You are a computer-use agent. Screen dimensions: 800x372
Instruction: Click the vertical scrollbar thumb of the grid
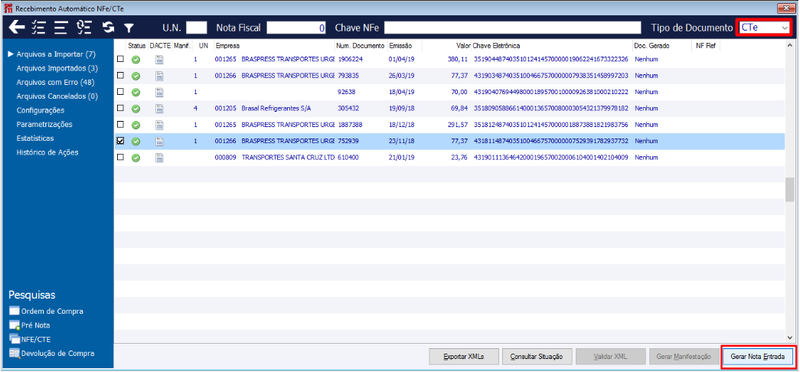click(789, 189)
